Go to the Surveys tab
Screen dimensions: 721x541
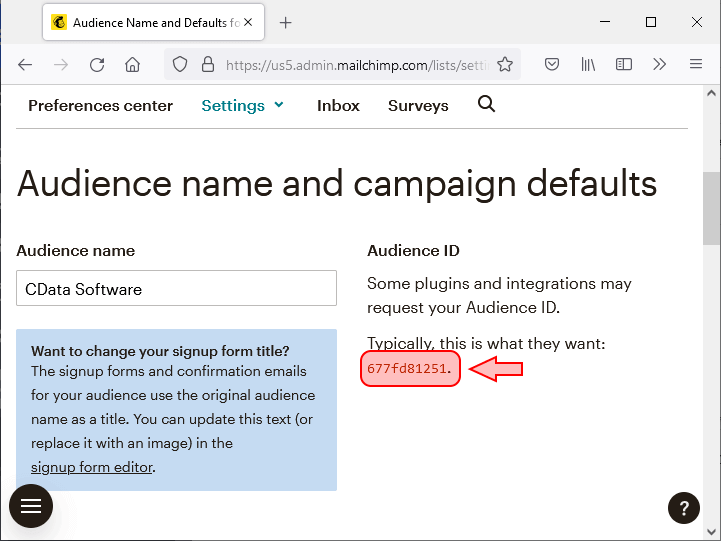(x=418, y=105)
